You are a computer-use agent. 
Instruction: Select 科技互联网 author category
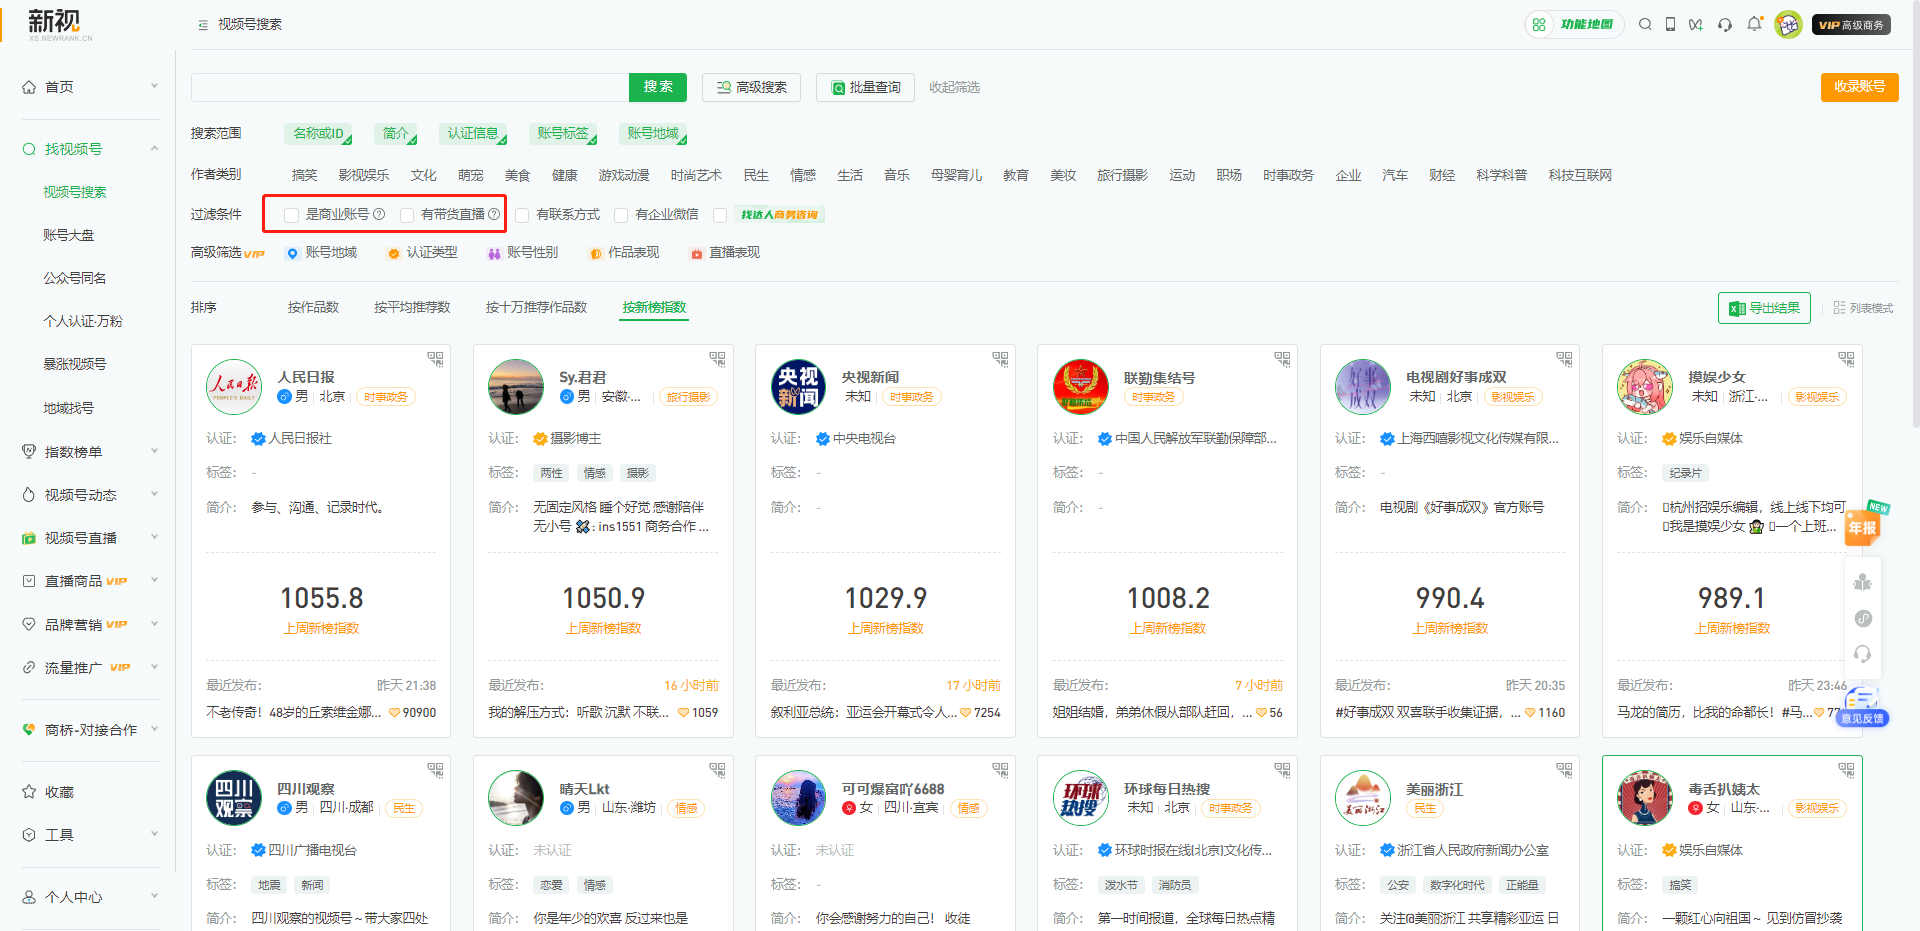1580,175
